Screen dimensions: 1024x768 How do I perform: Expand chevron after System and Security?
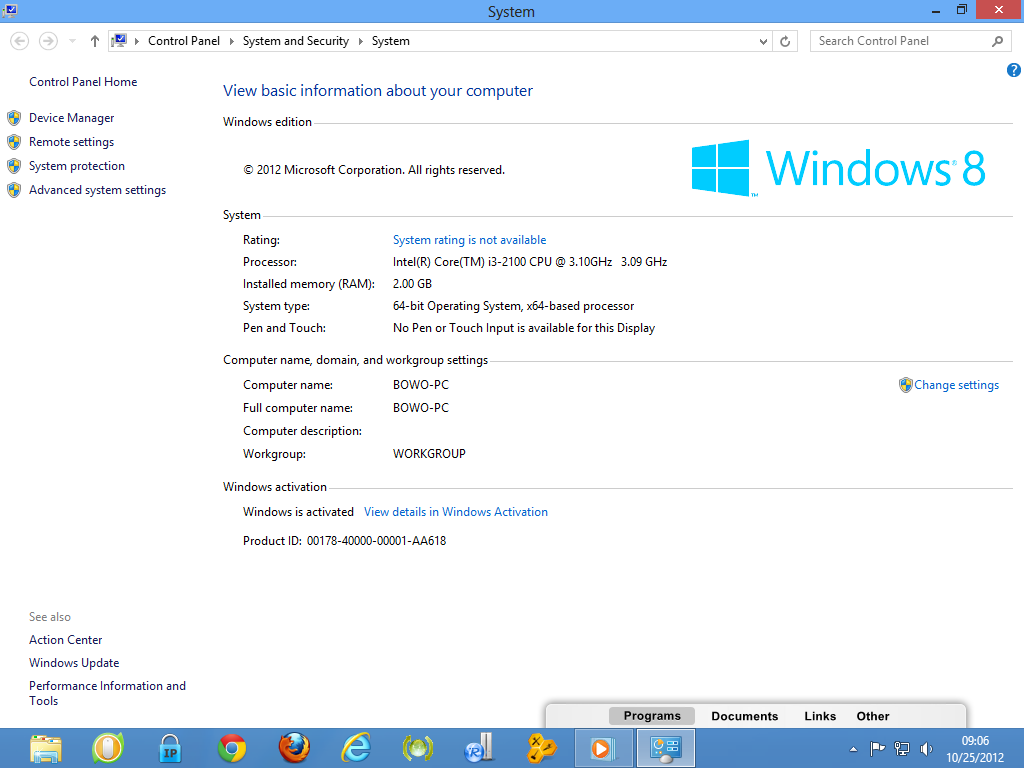pyautogui.click(x=360, y=41)
